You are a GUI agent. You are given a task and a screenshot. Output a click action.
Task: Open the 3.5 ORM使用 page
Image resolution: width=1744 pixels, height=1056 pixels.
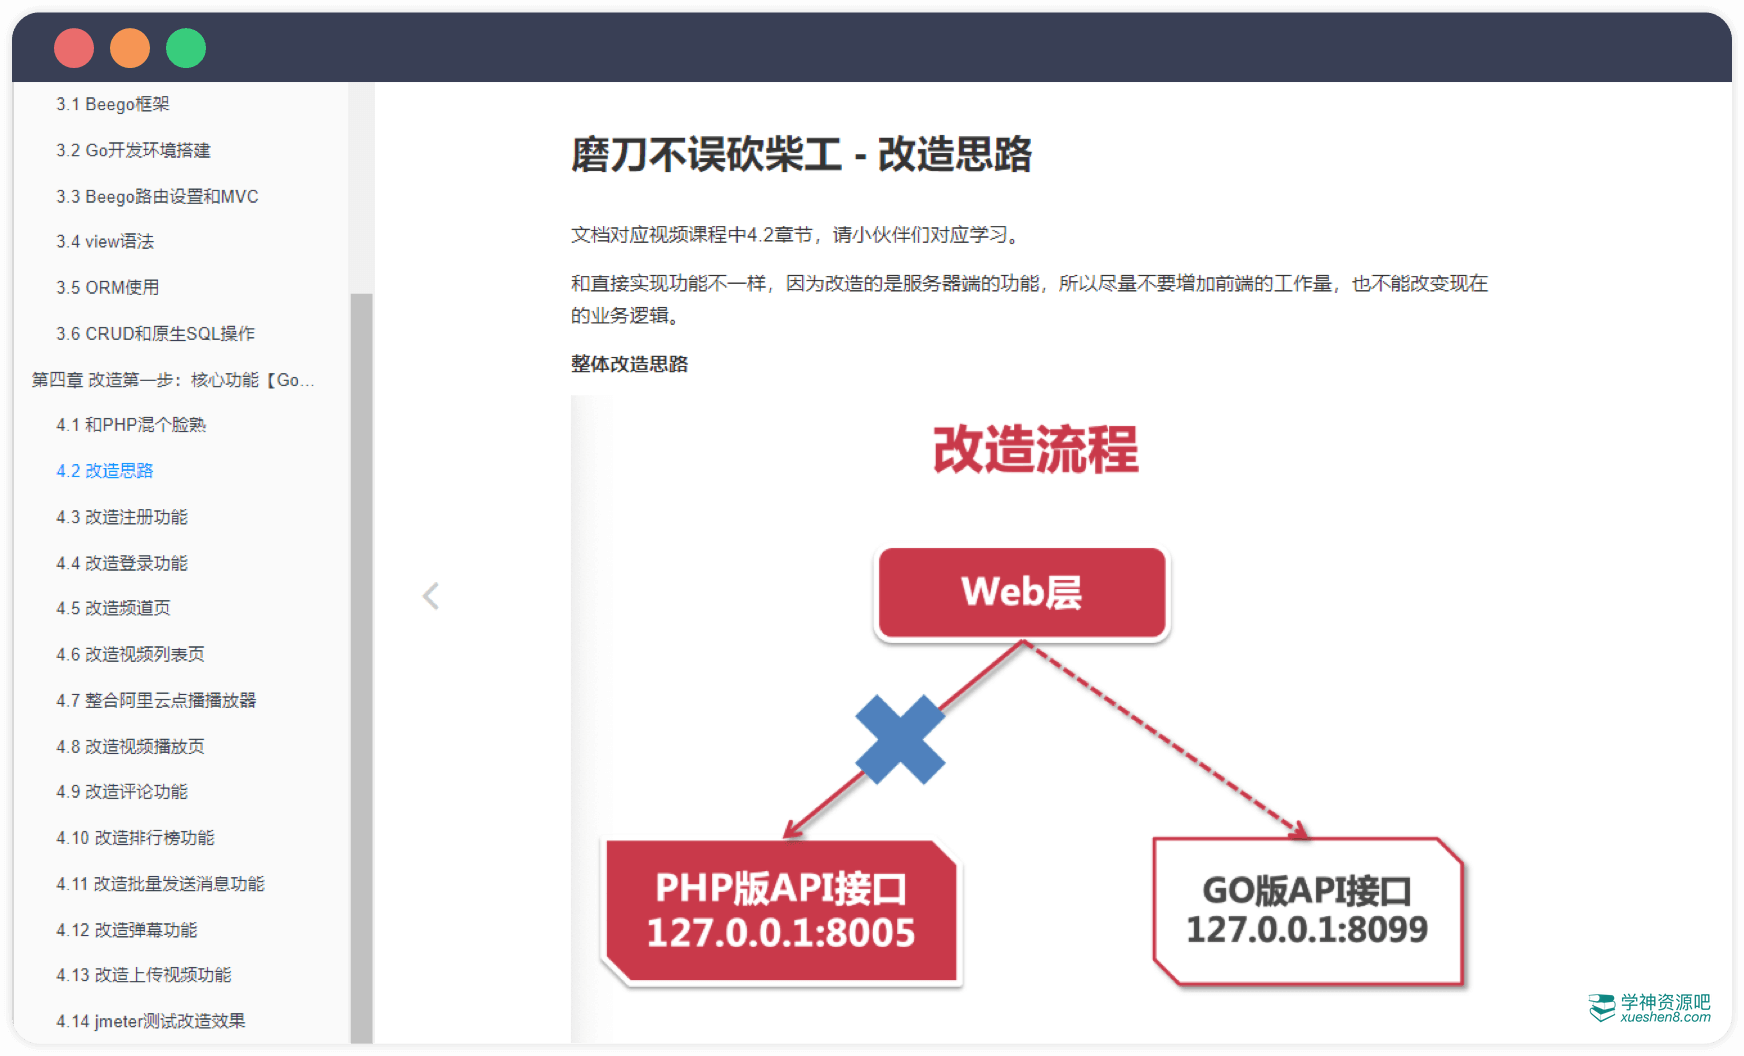coord(108,287)
